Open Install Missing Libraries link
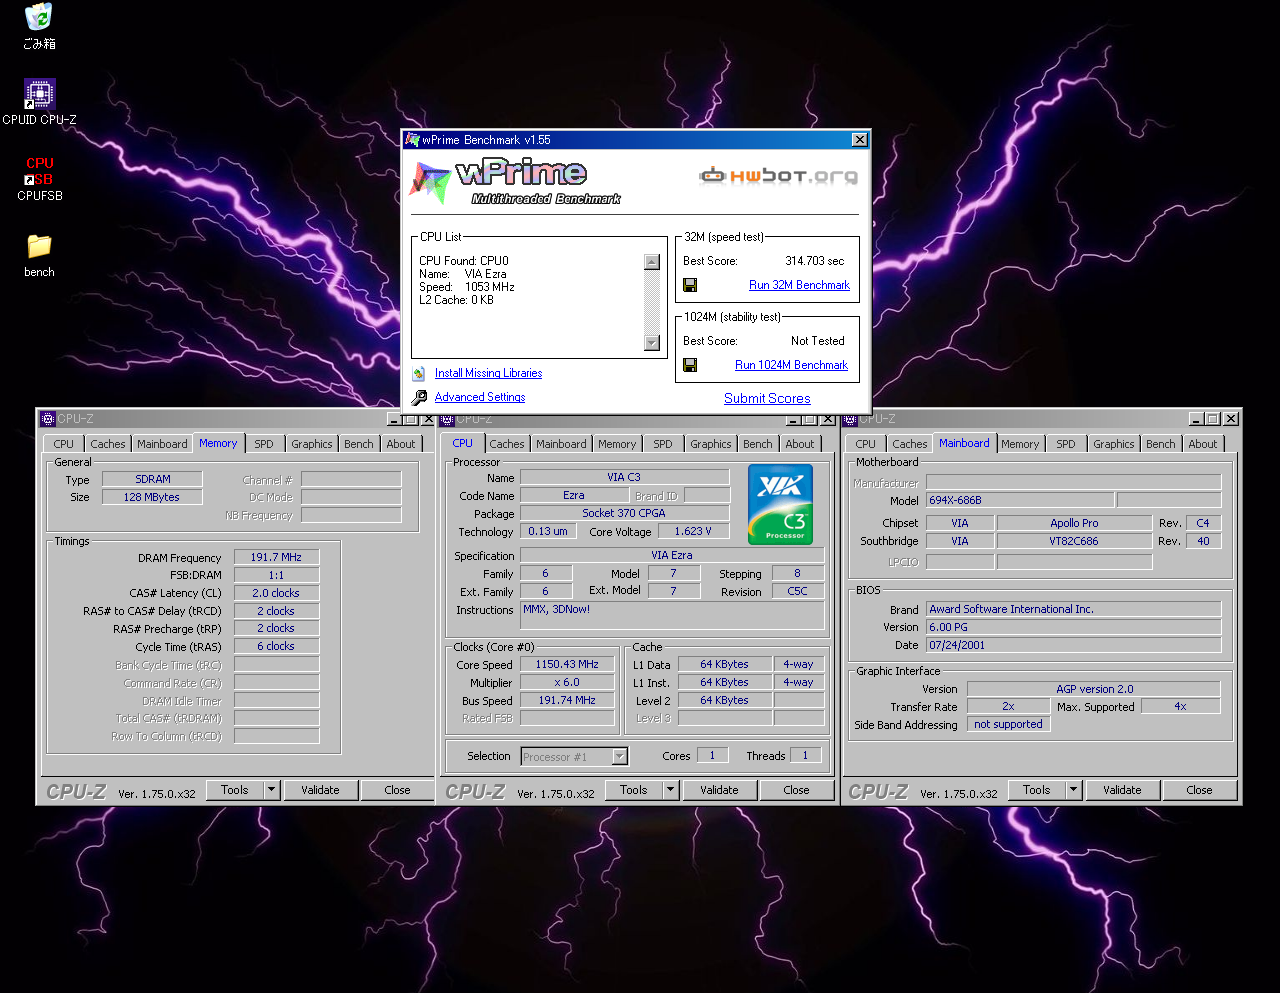 coord(488,373)
